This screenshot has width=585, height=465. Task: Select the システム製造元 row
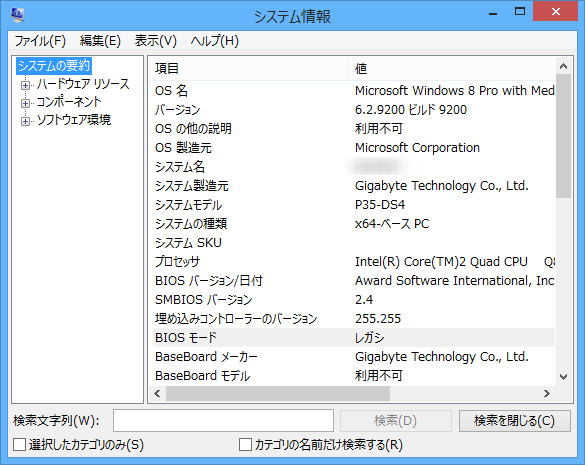tap(354, 186)
